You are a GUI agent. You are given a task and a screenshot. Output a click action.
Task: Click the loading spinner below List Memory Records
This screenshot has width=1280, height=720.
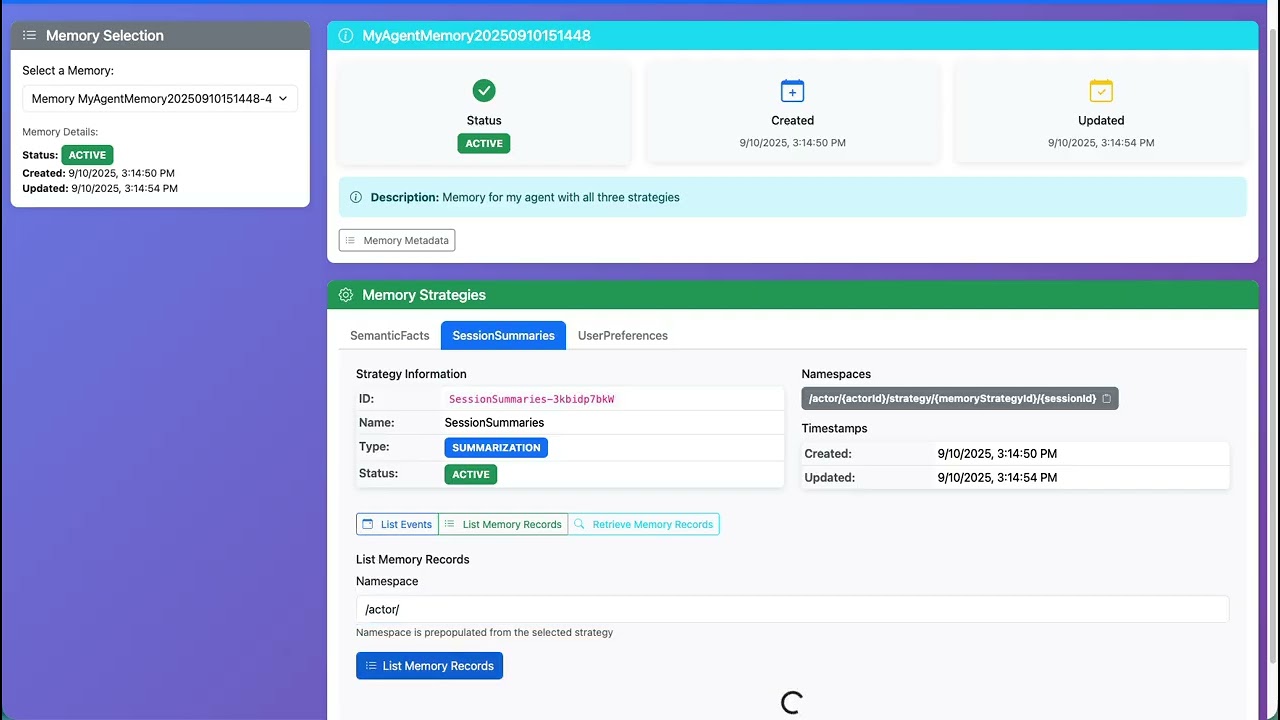point(792,703)
